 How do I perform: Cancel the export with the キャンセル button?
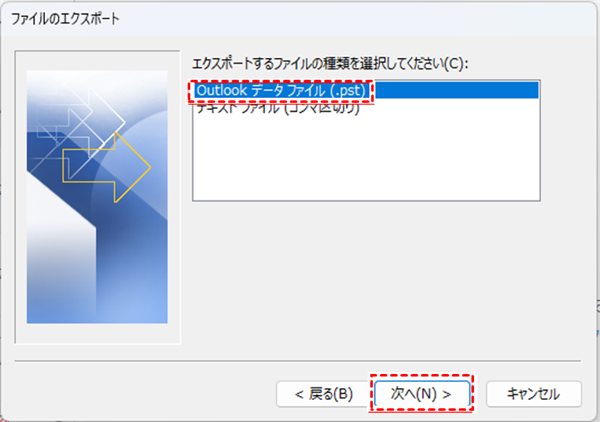pos(533,394)
